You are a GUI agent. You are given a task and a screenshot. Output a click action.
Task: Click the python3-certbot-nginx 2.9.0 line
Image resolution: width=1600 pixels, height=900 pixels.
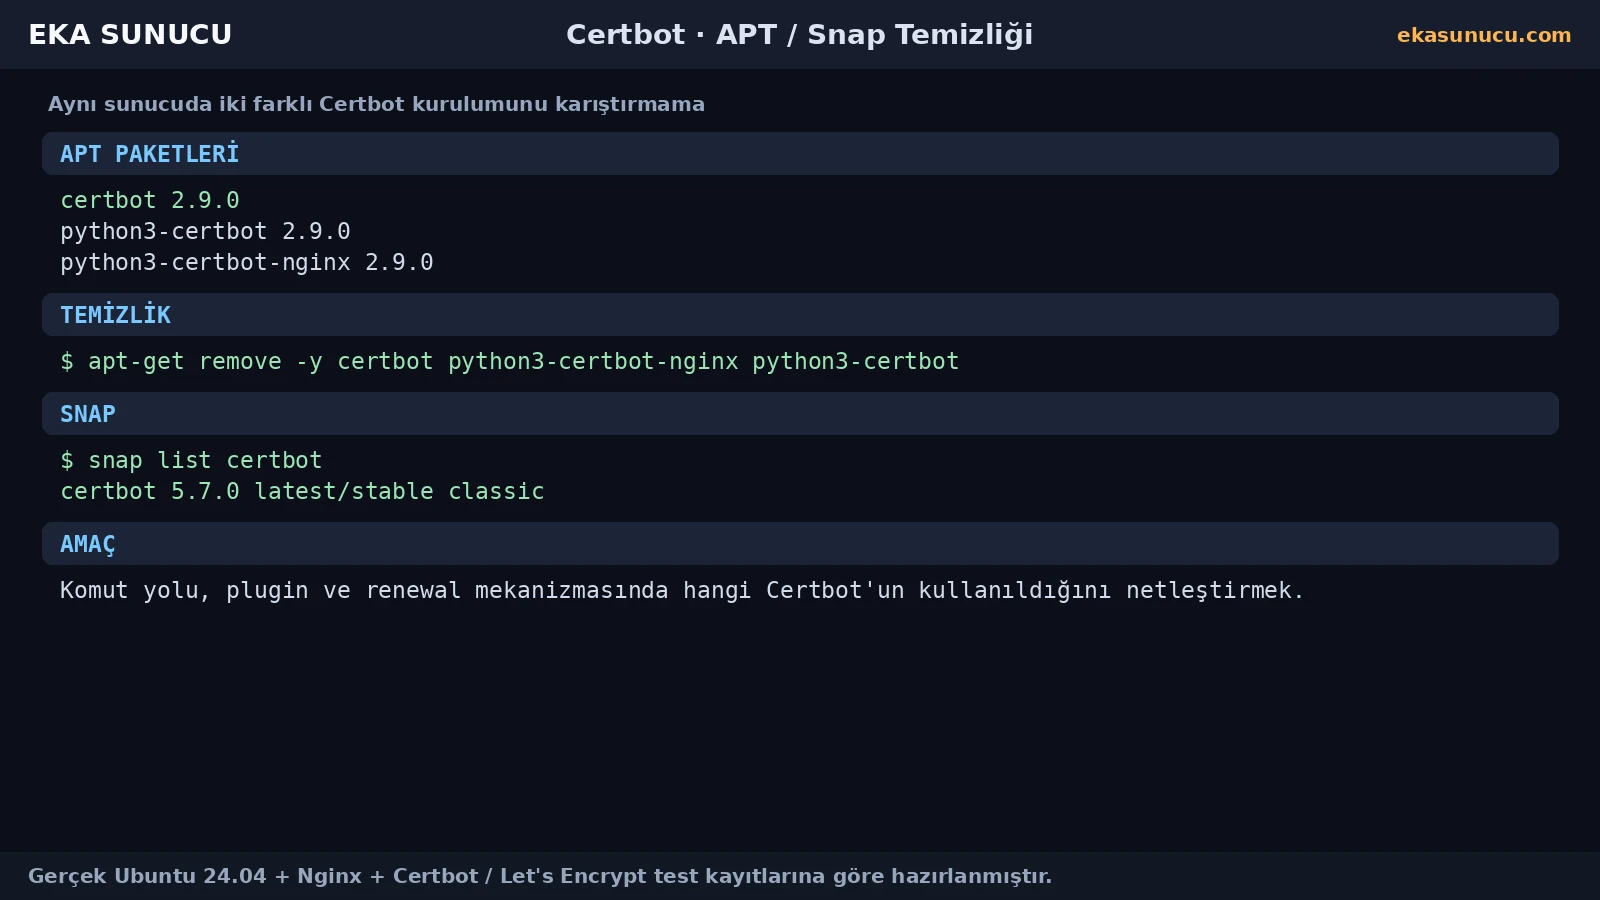pyautogui.click(x=247, y=262)
